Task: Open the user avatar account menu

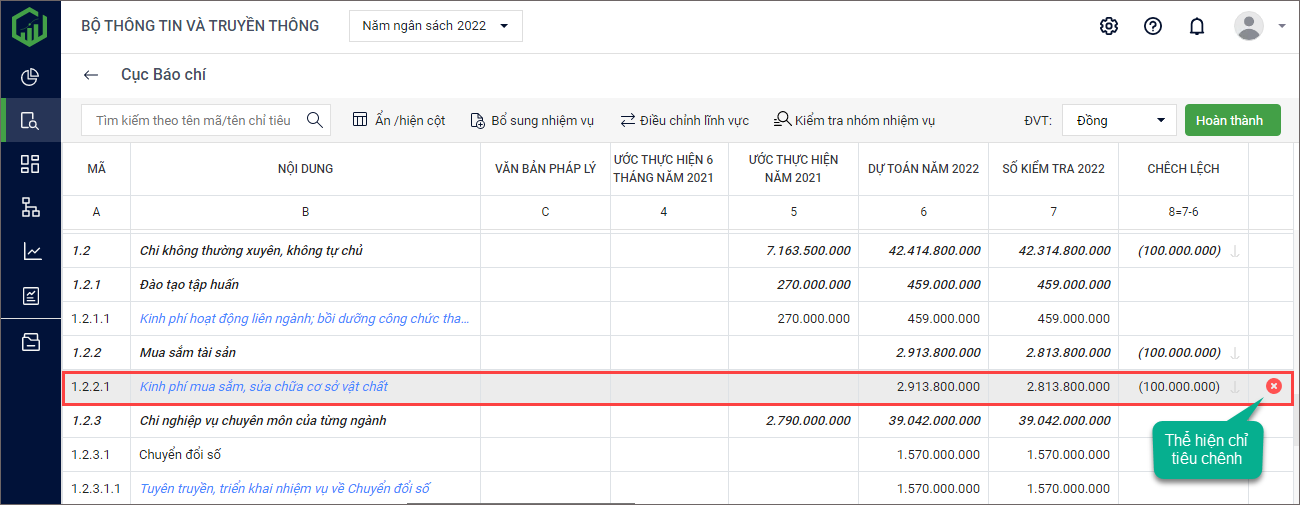Action: pyautogui.click(x=1258, y=26)
